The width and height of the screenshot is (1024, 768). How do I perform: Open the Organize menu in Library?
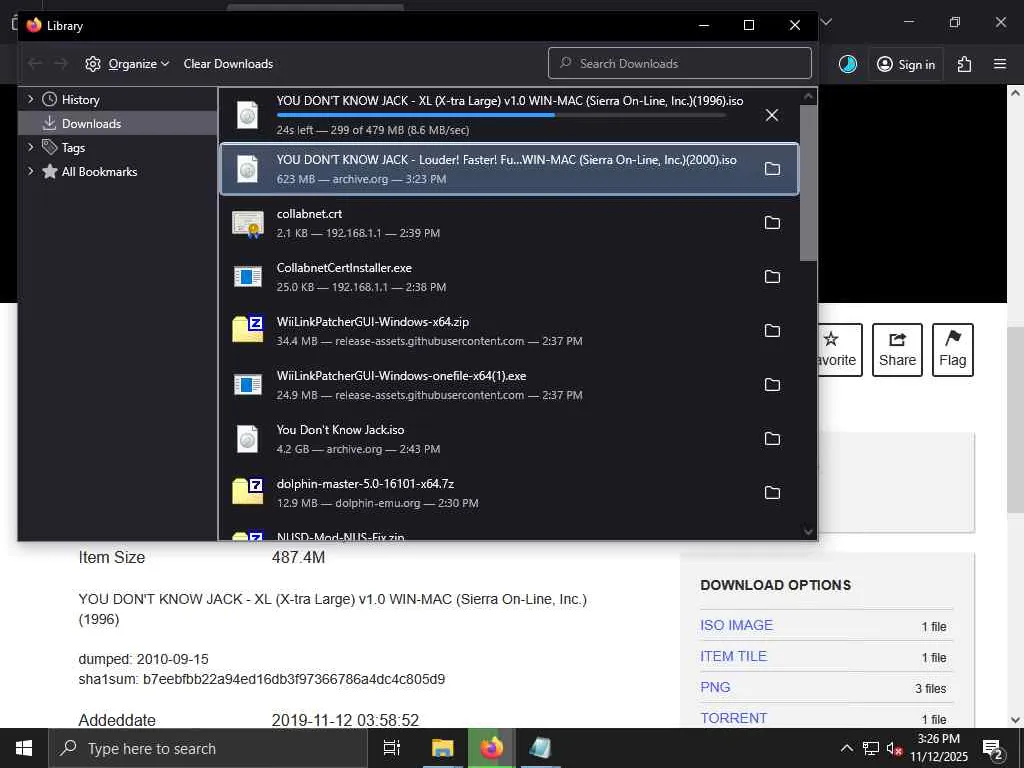127,64
